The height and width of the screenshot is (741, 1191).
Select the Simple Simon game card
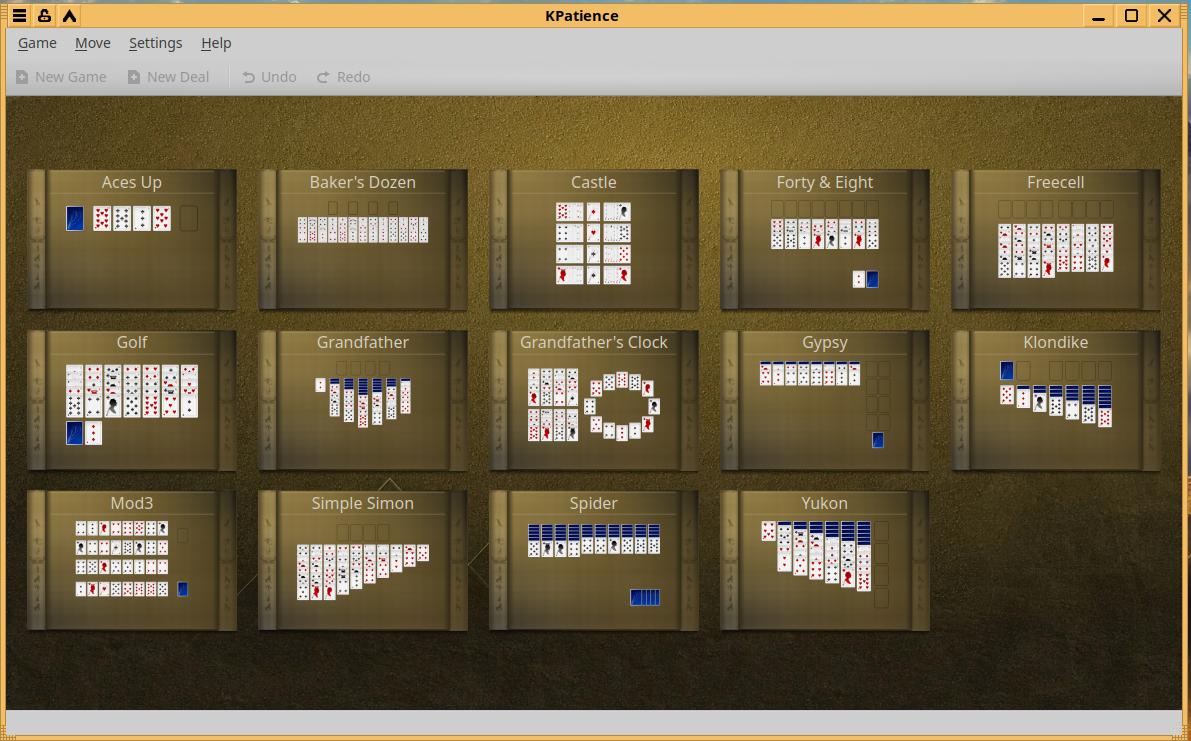[362, 560]
